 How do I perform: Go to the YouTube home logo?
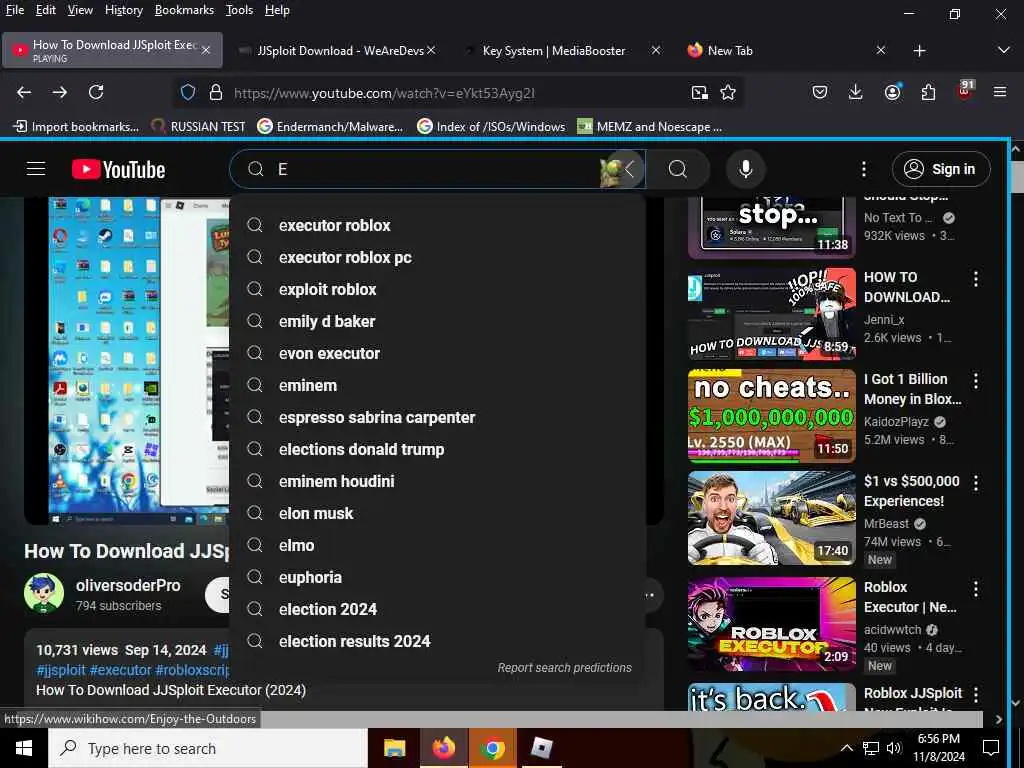[x=118, y=170]
